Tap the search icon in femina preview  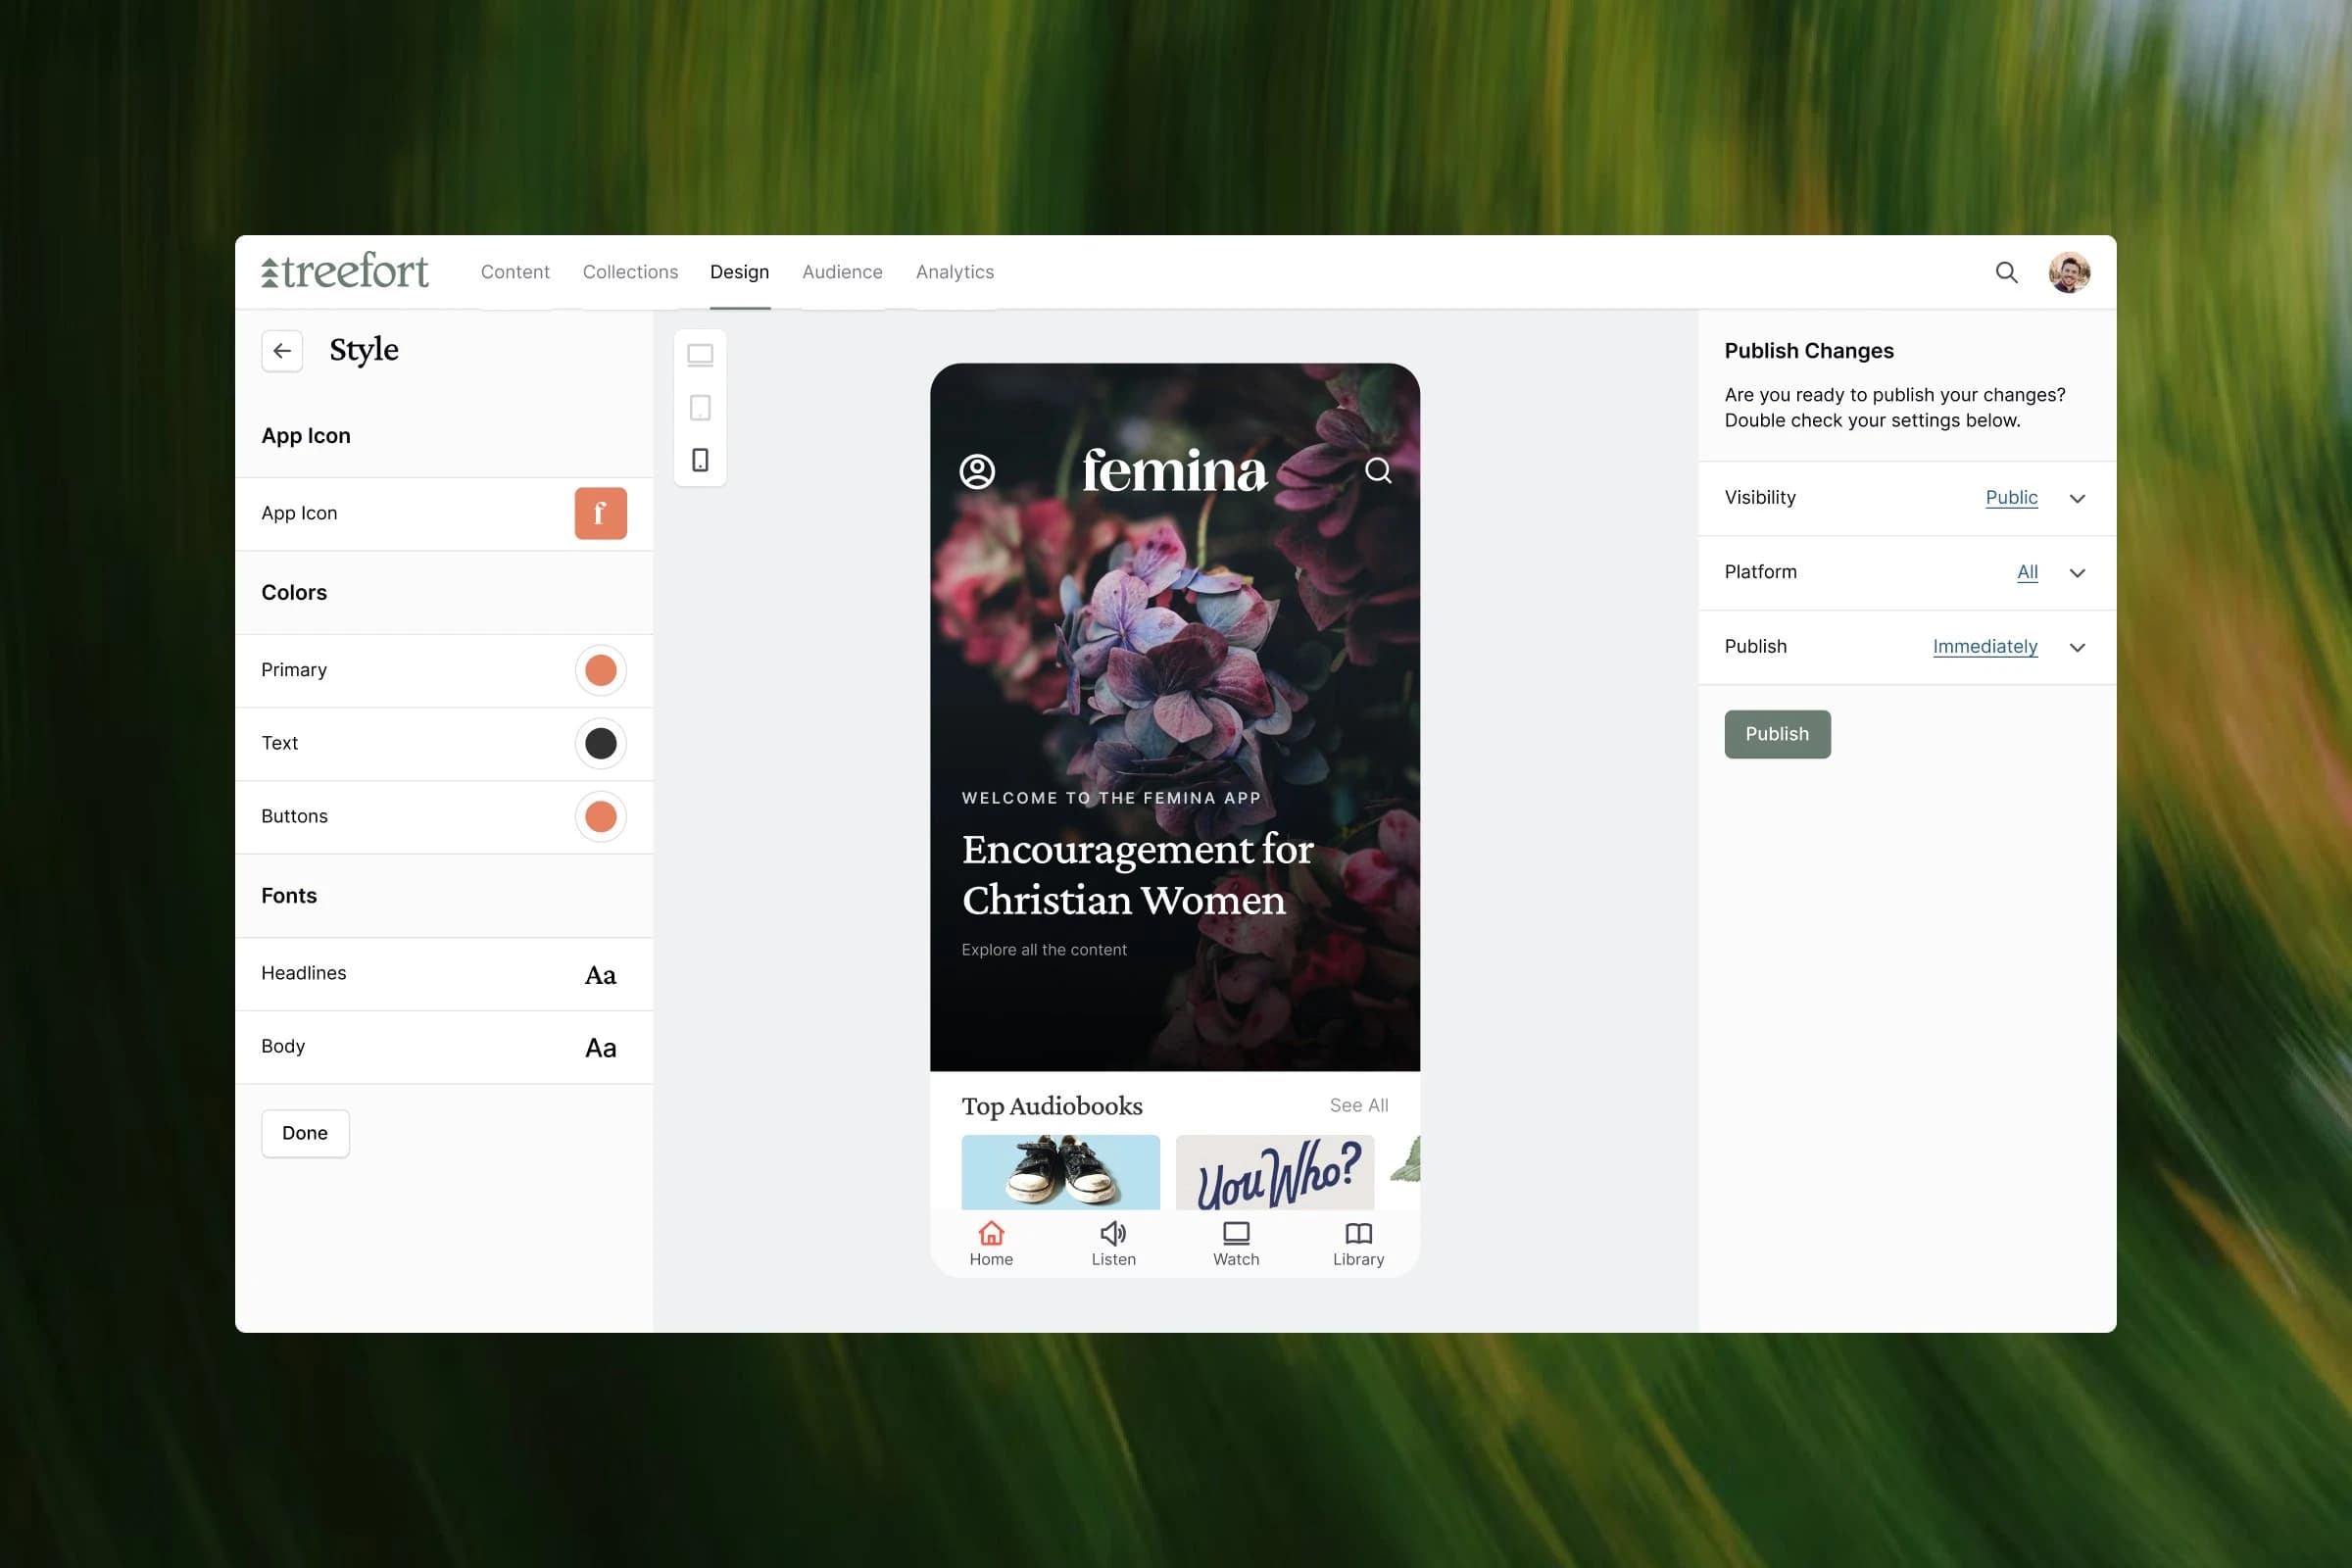(1378, 470)
